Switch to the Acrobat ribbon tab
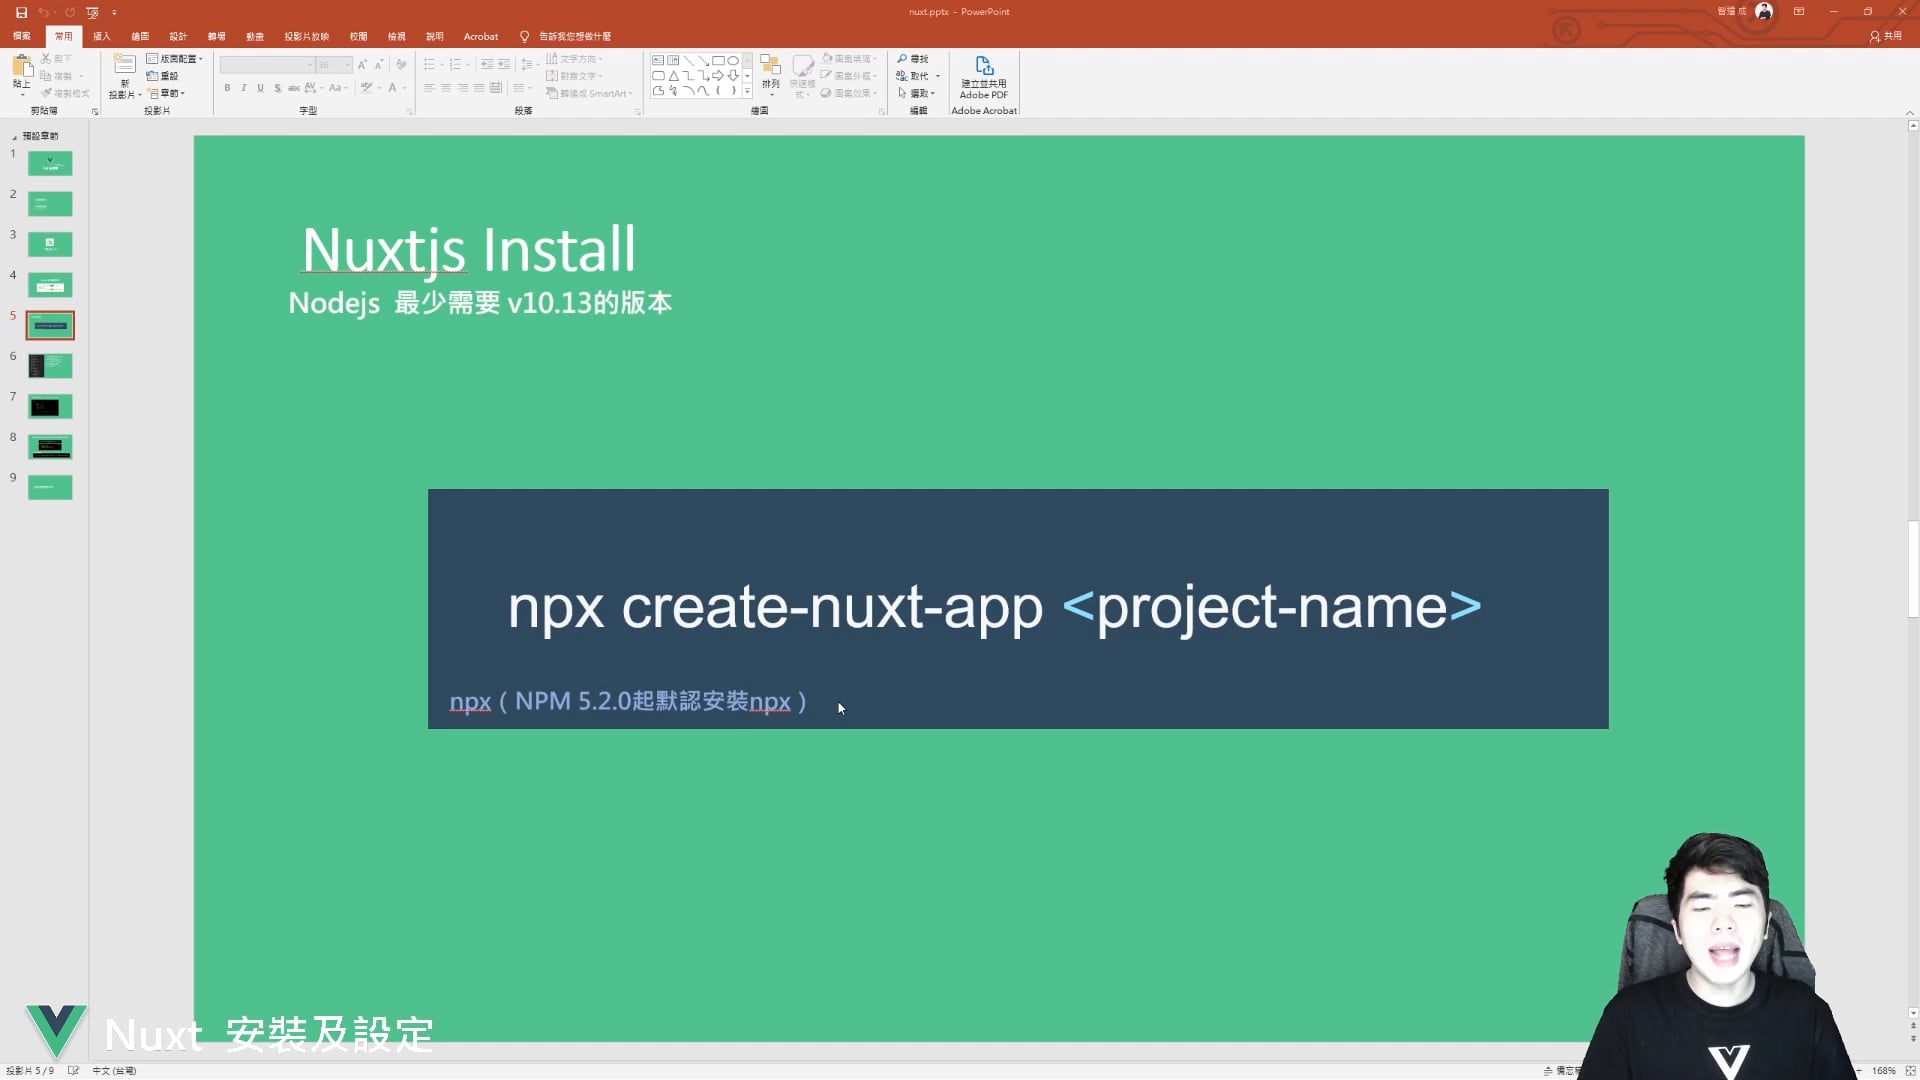The width and height of the screenshot is (1920, 1080). point(480,36)
